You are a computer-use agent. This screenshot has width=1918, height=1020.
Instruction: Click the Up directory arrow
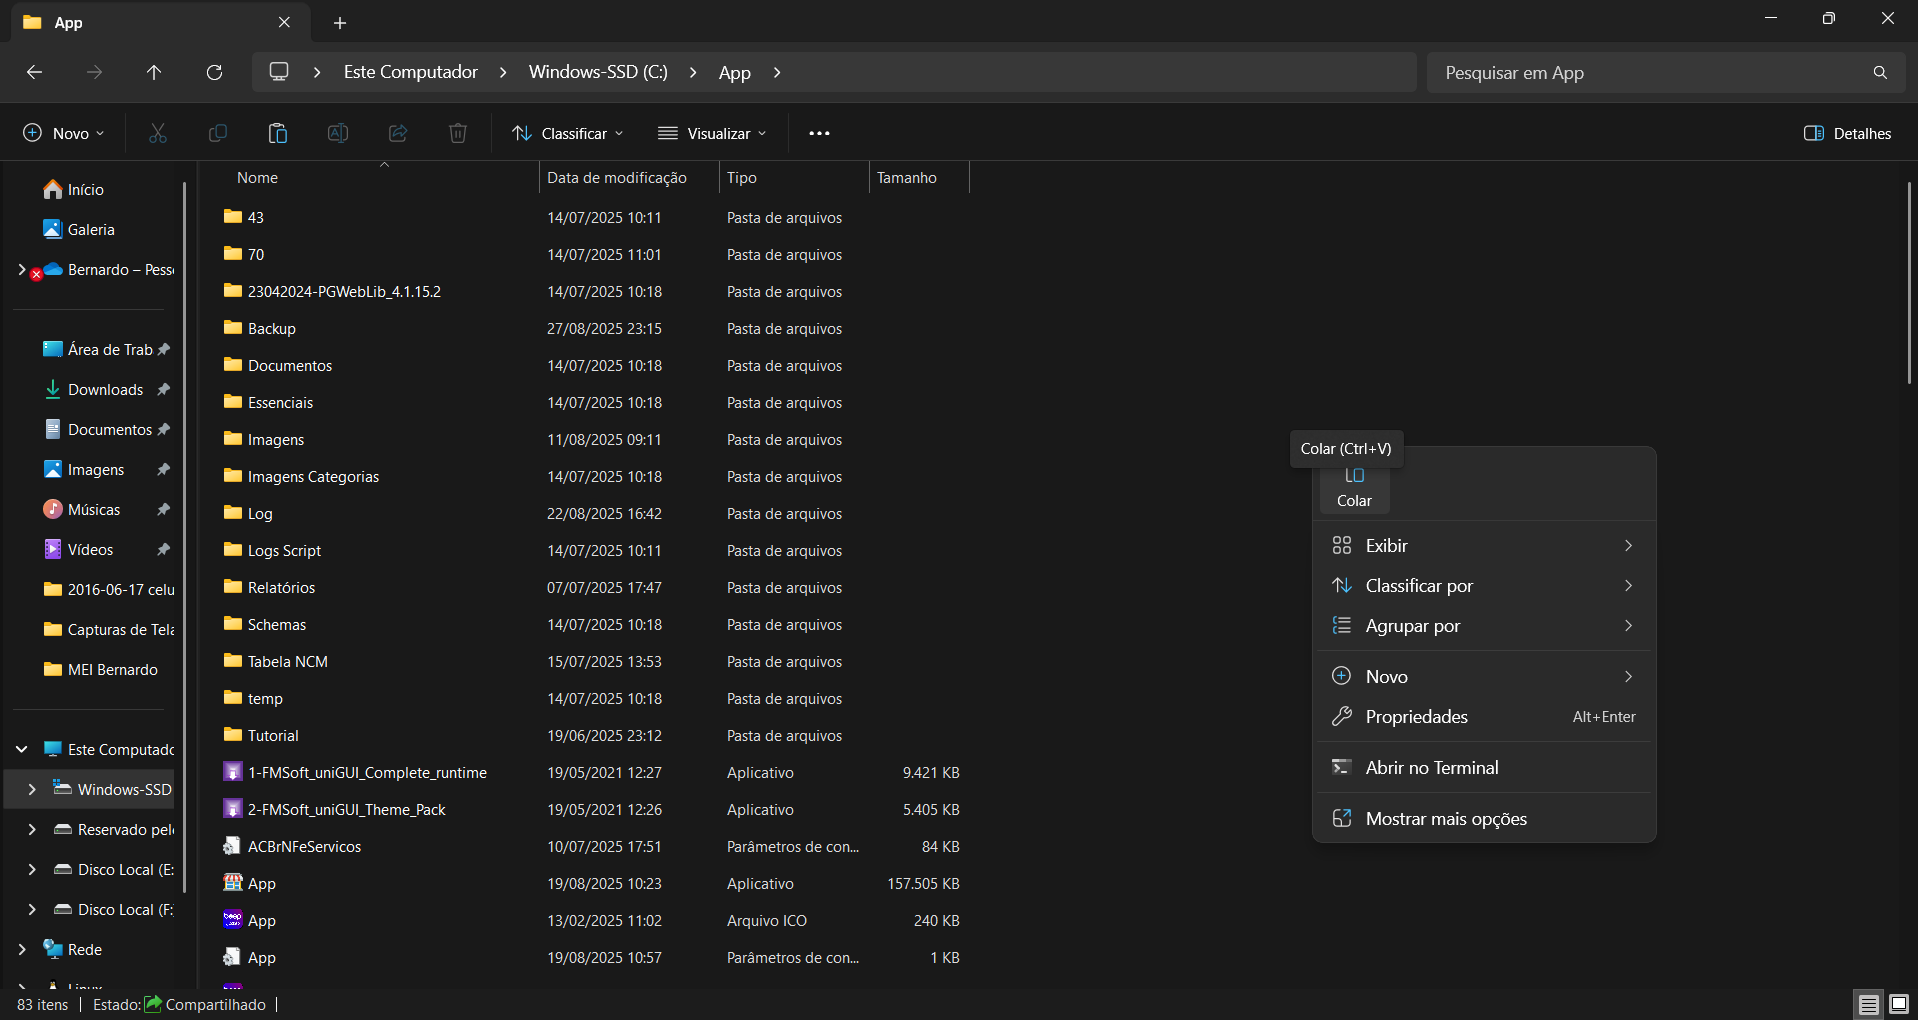tap(154, 72)
